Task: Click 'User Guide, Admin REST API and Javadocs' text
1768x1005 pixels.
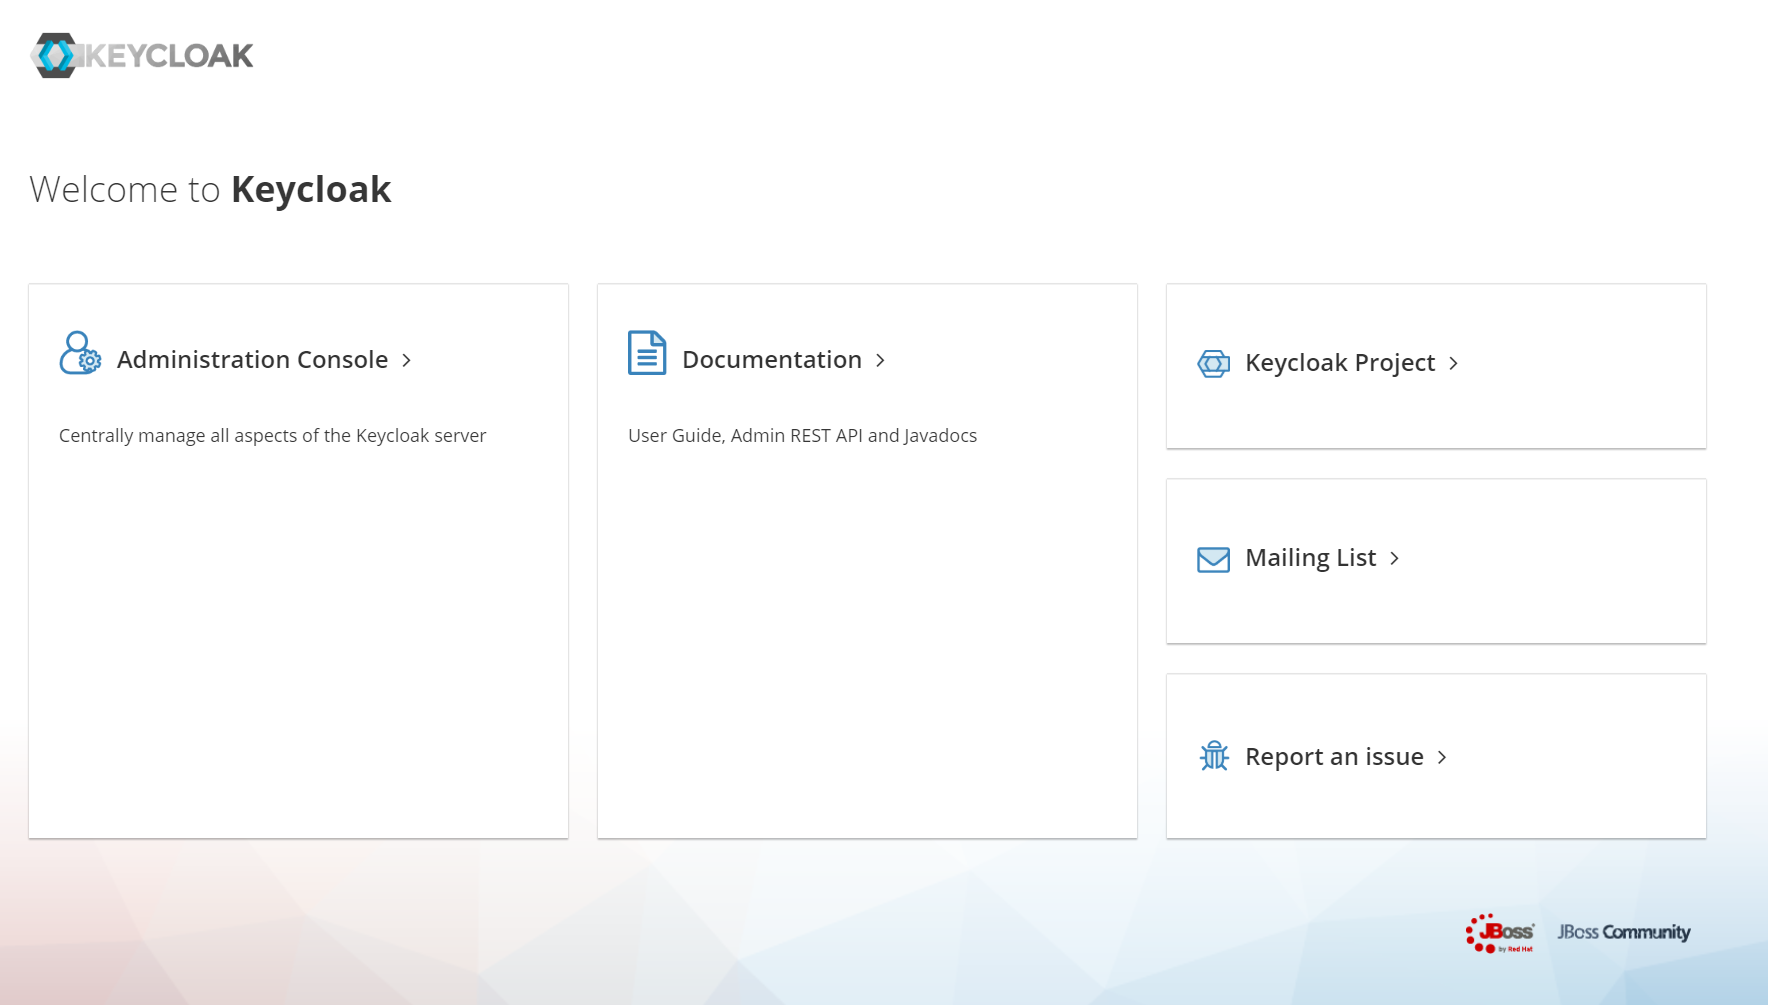Action: (802, 436)
